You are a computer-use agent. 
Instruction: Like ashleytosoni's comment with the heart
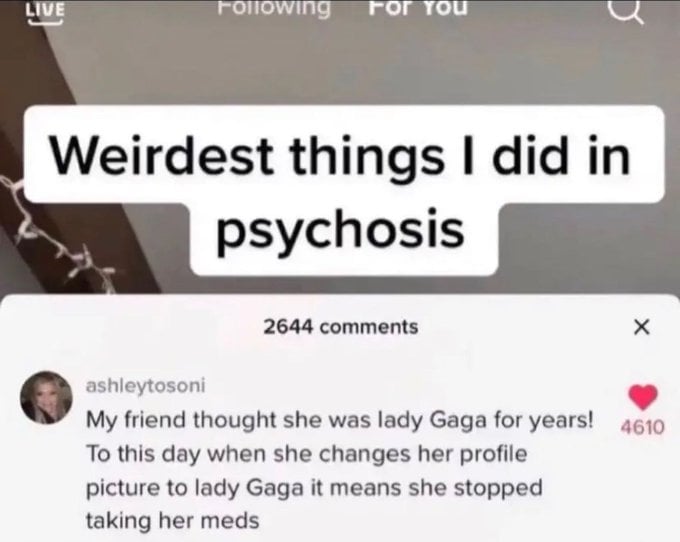(643, 397)
